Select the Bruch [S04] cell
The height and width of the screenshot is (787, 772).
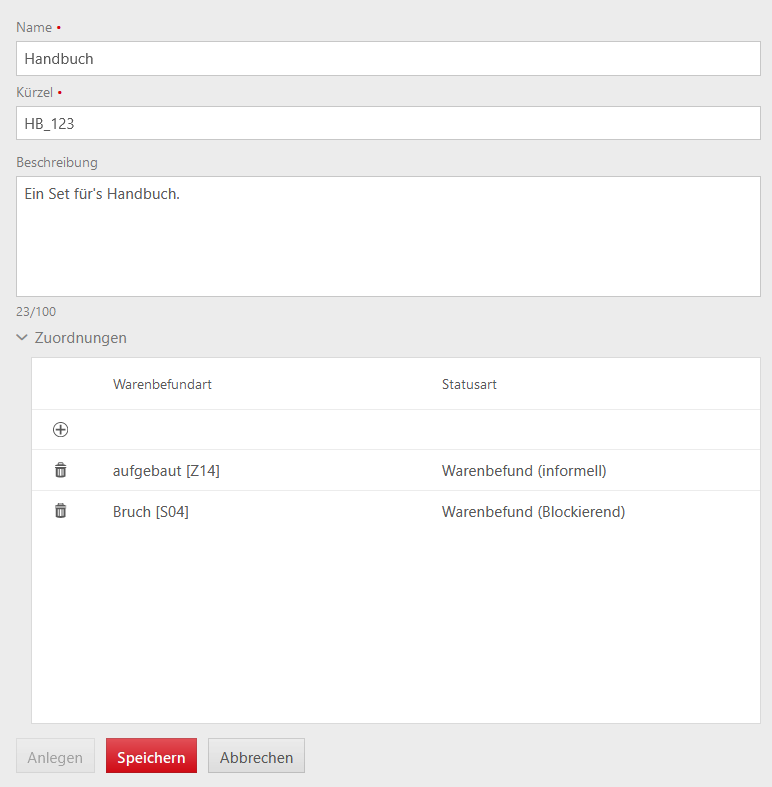151,511
